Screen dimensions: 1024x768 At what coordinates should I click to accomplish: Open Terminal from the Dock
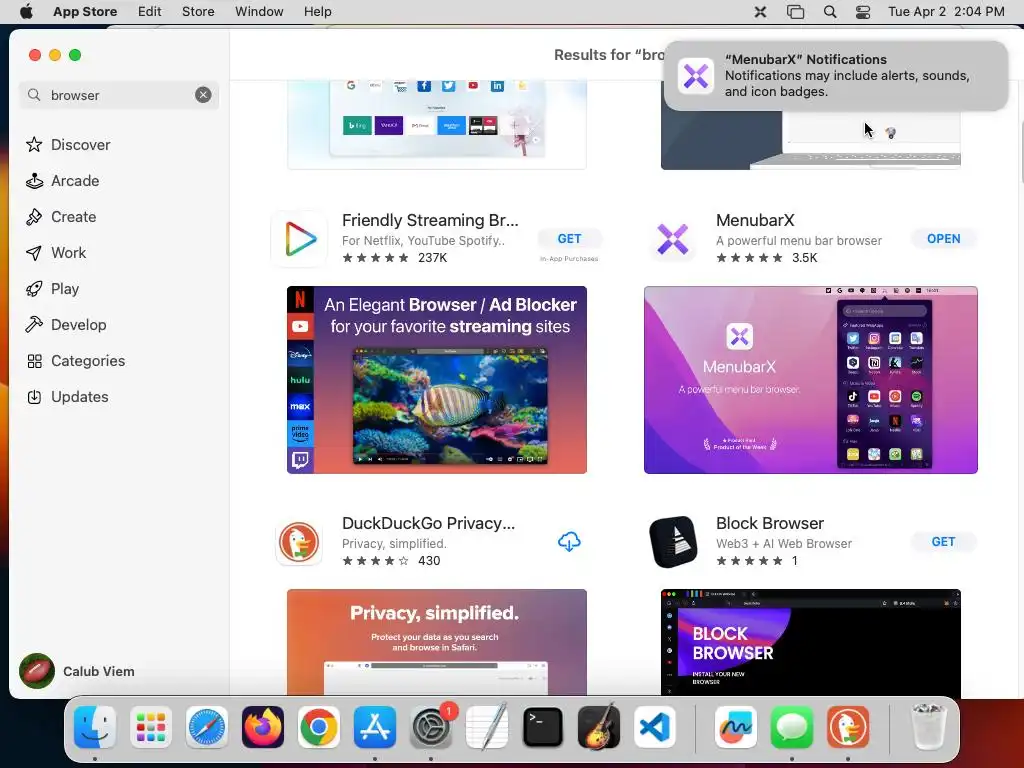pos(543,727)
